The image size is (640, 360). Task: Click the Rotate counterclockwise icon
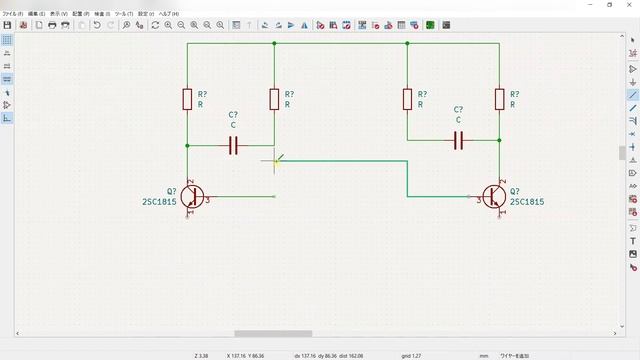coord(265,25)
